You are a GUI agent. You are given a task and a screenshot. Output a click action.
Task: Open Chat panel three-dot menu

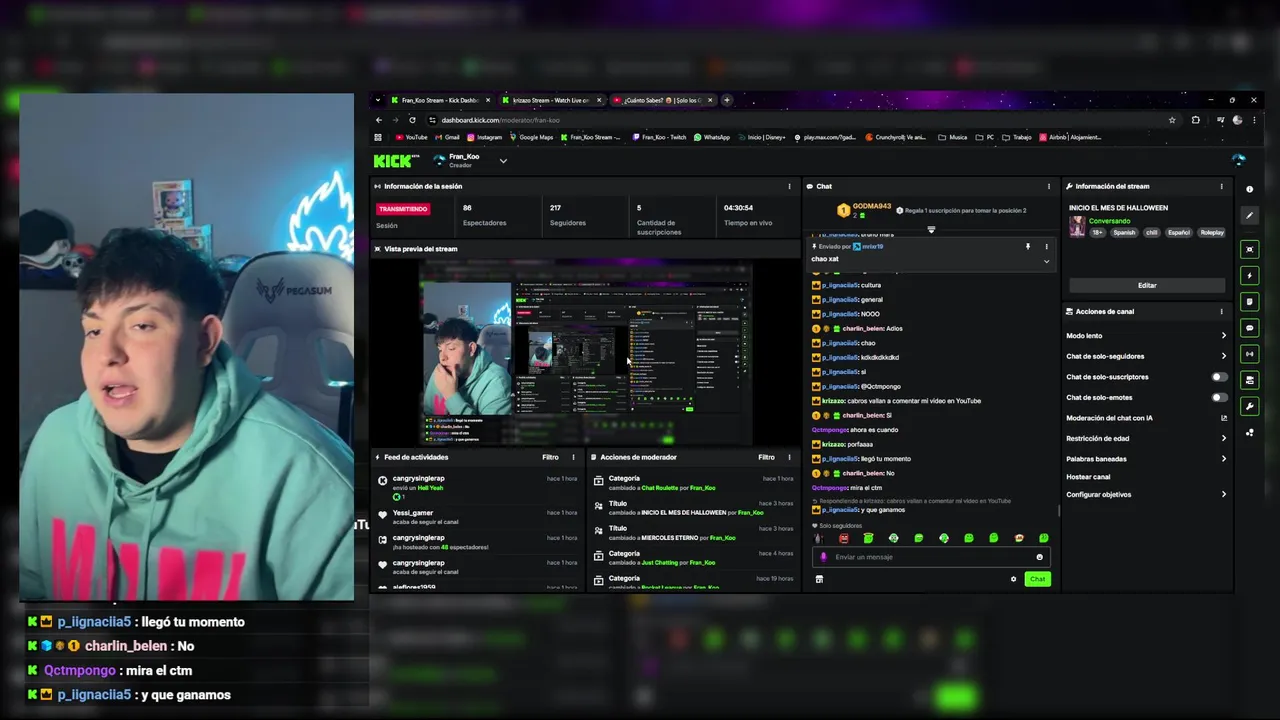1048,186
